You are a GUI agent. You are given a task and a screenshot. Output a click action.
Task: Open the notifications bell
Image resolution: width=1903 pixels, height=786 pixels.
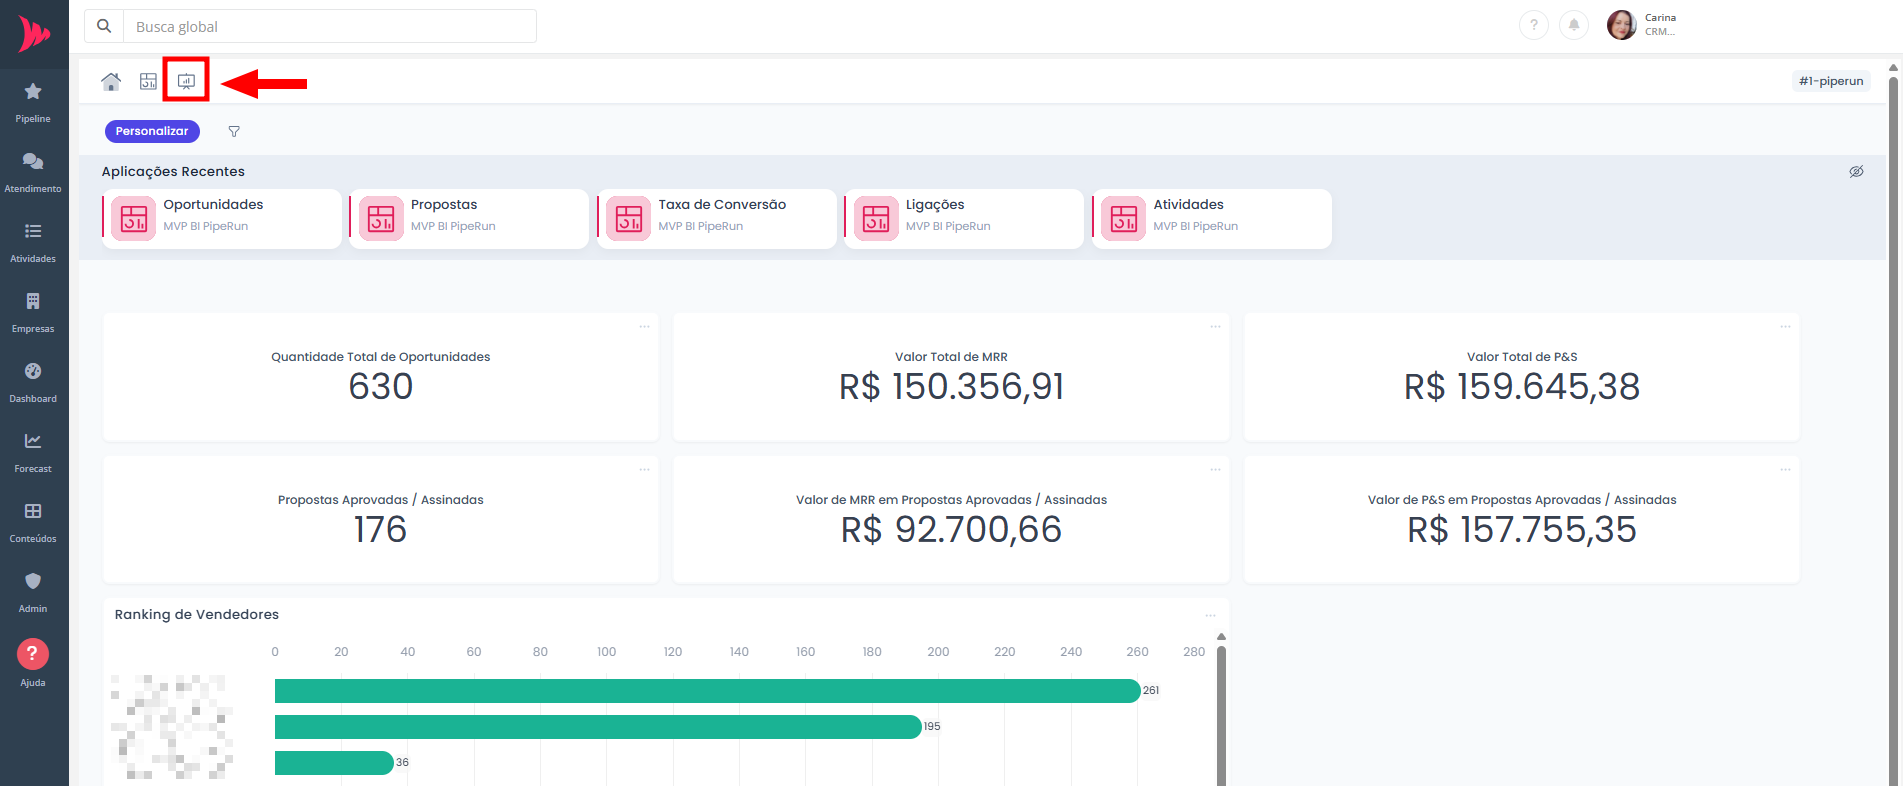(x=1574, y=25)
